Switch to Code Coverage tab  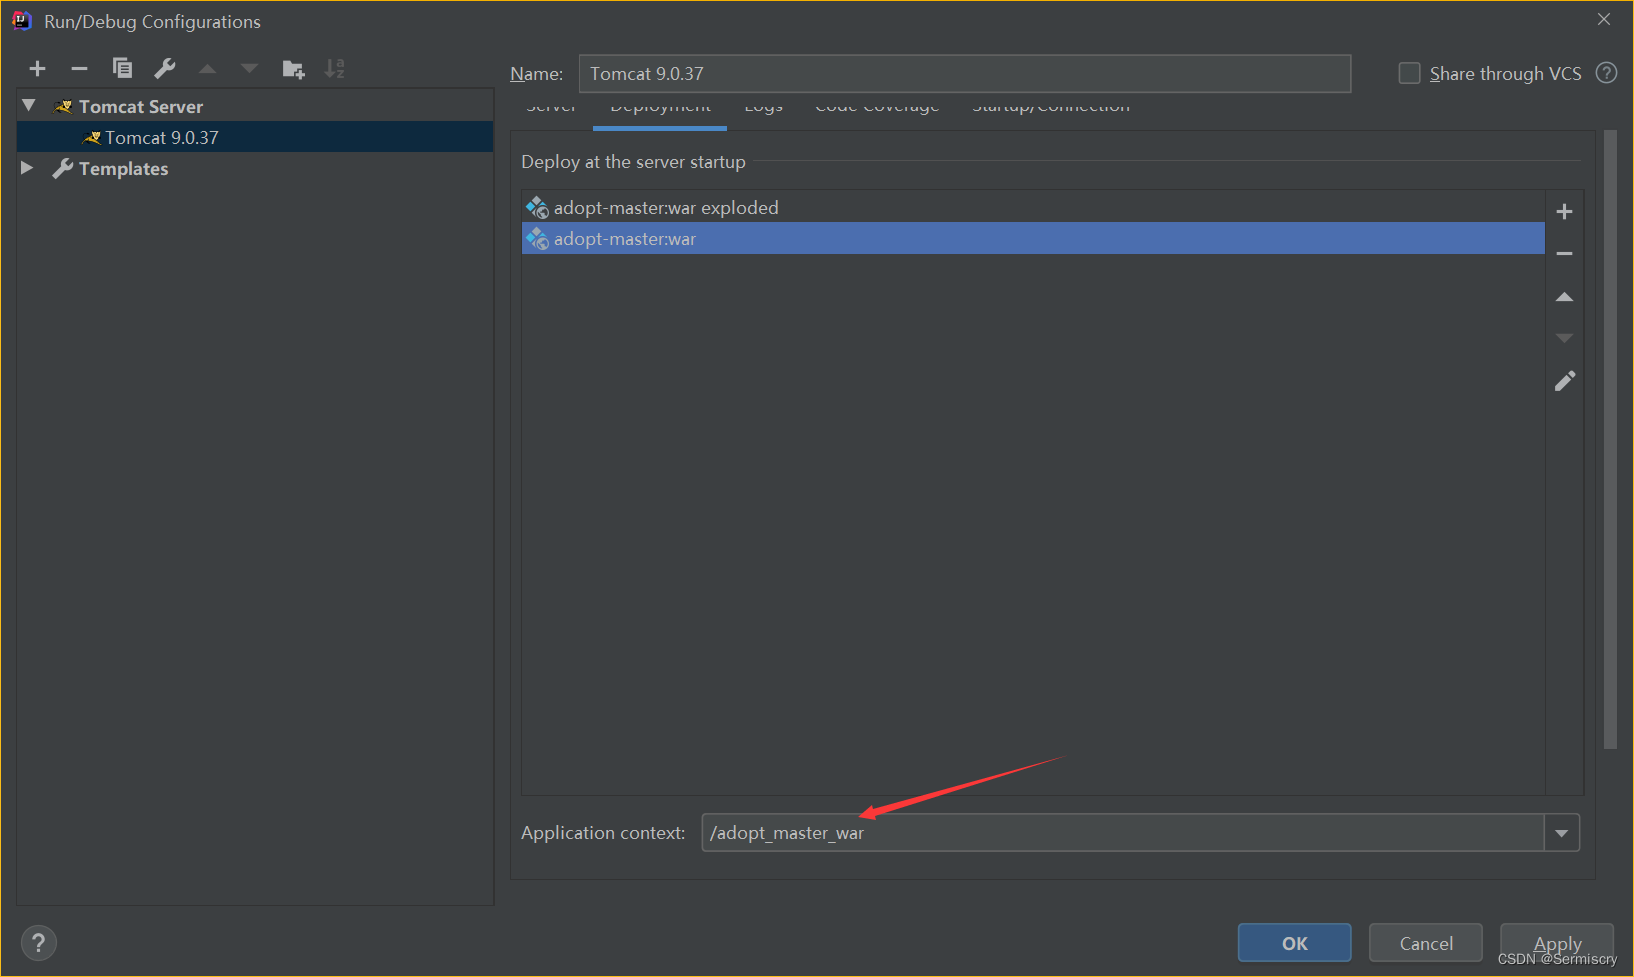pos(877,108)
